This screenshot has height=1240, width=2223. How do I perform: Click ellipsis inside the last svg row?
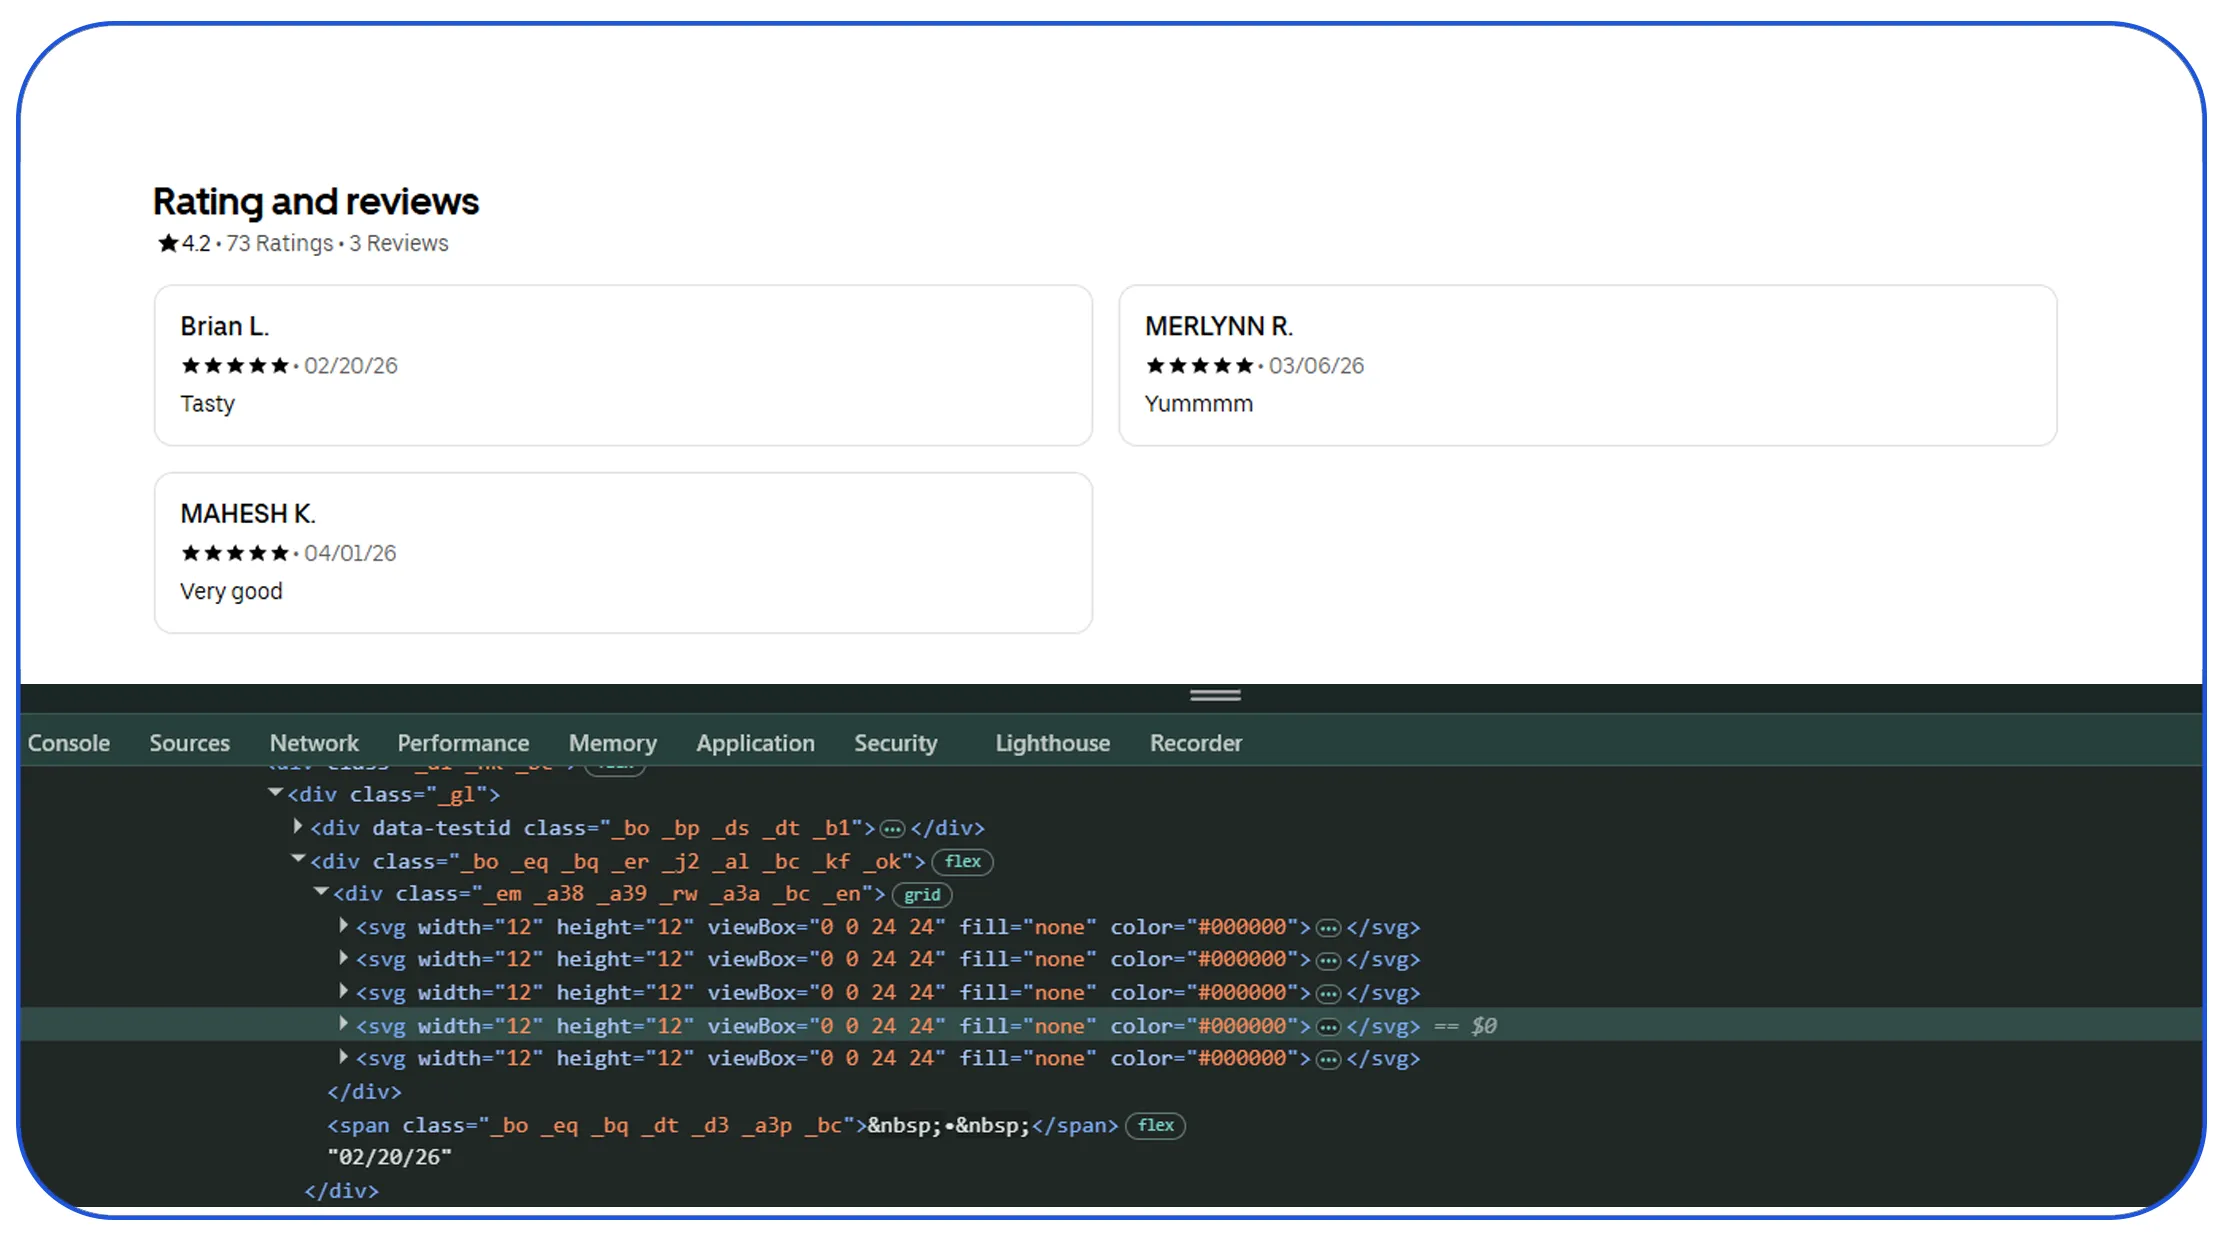point(1328,1059)
